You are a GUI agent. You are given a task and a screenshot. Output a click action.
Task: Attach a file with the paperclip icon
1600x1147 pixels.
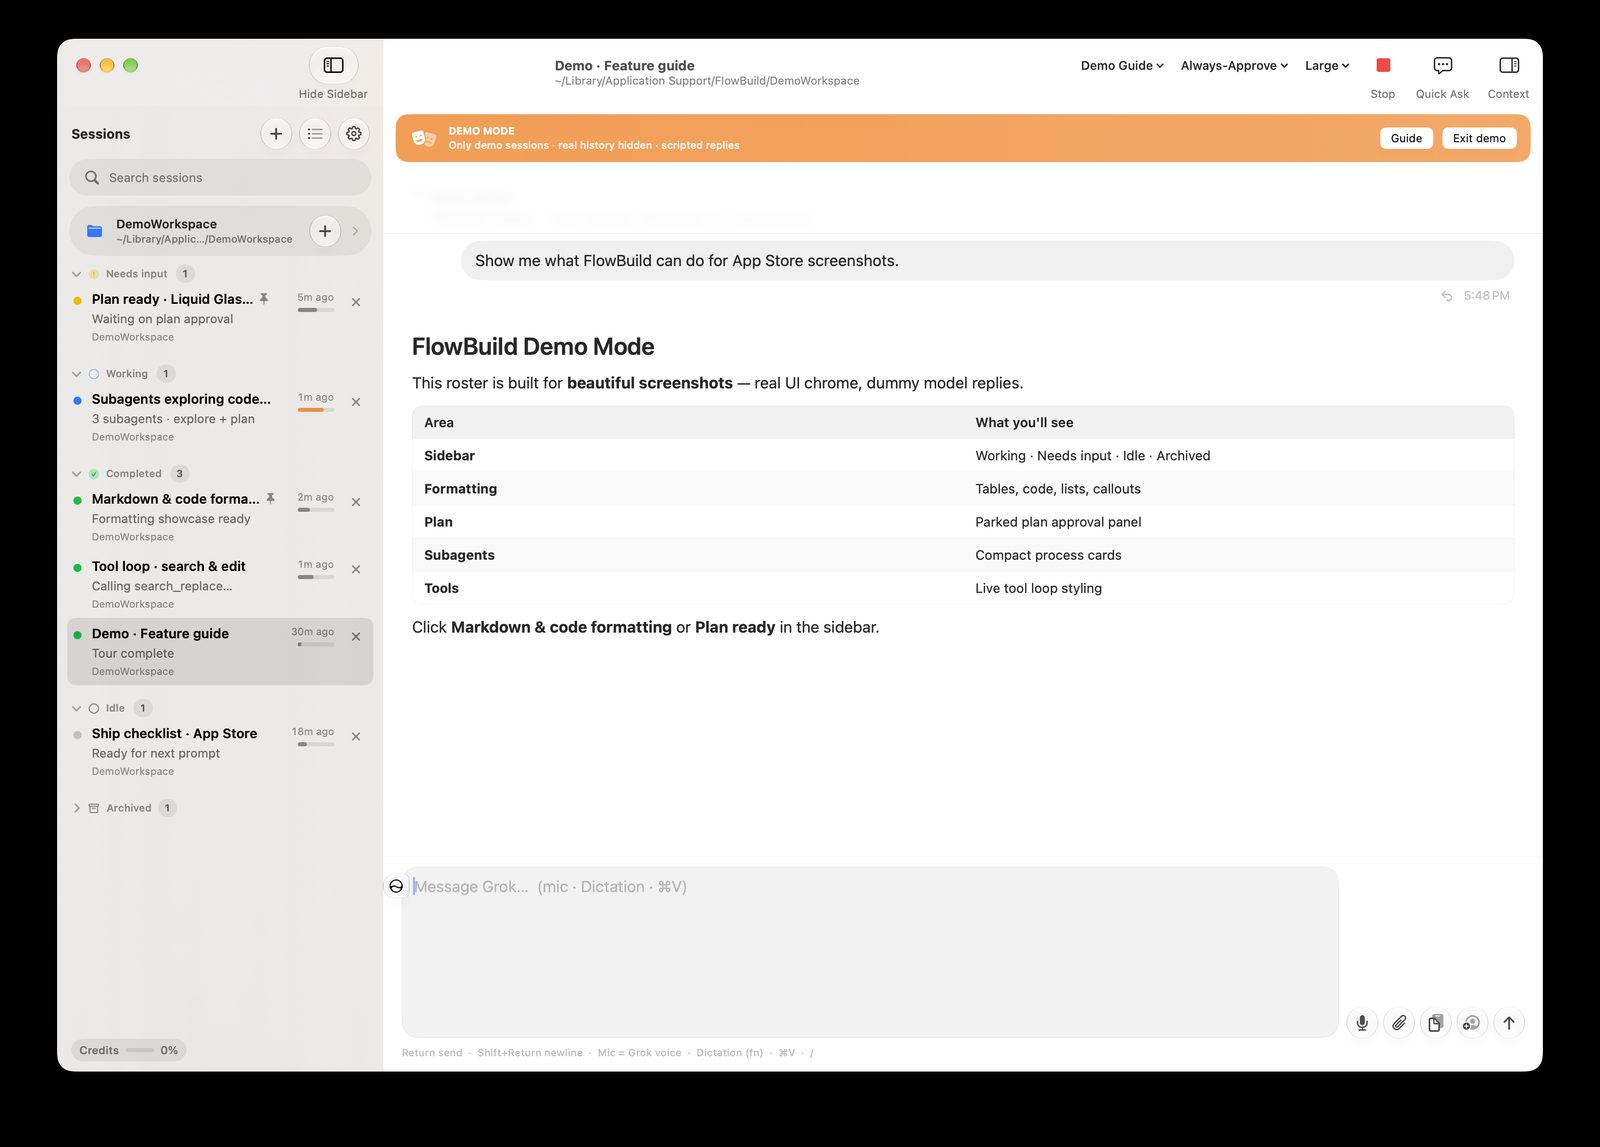(x=1399, y=1023)
